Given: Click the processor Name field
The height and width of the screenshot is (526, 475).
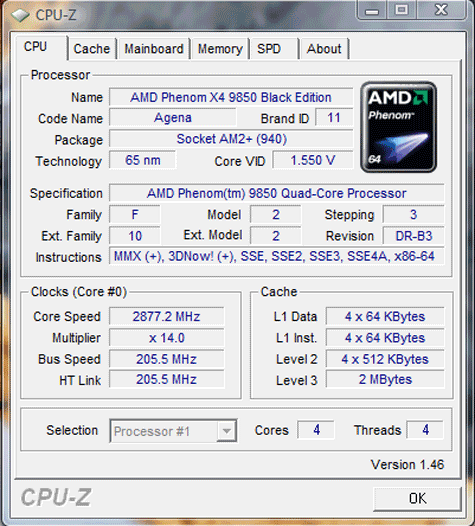Looking at the screenshot, I should [231, 97].
